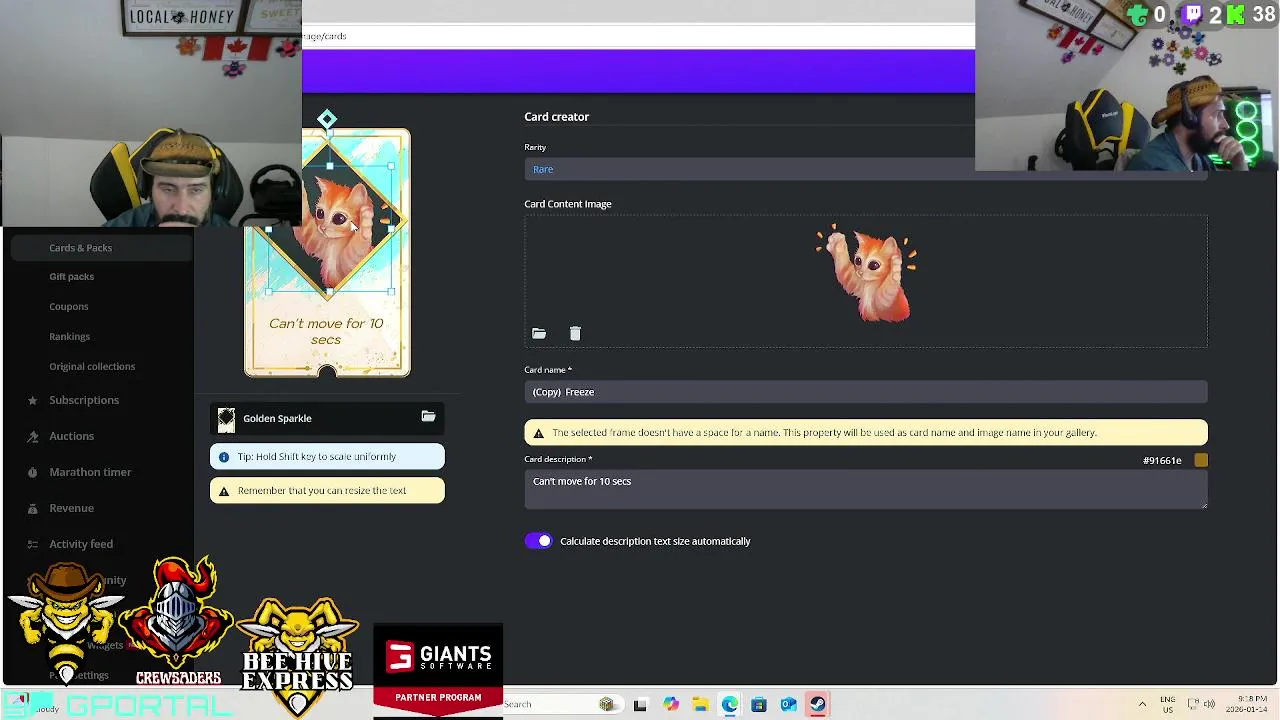Open volume control in system tray
The image size is (1280, 720).
click(1209, 704)
